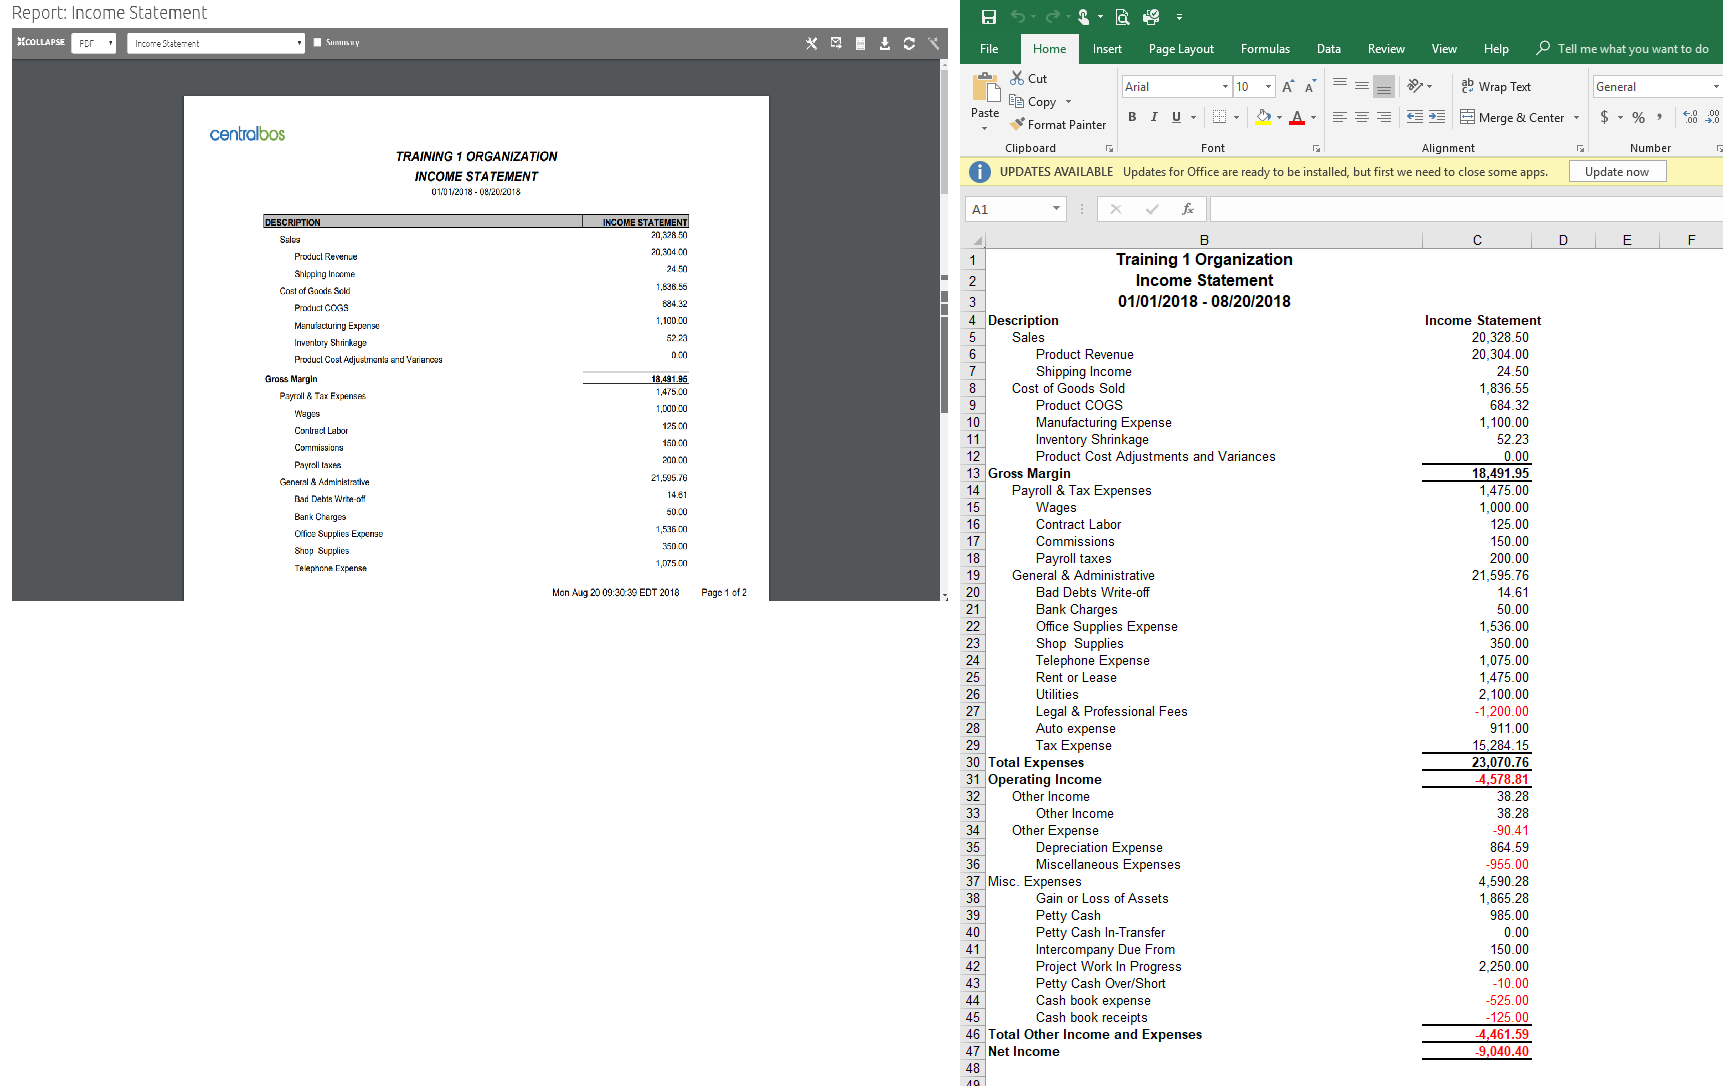Open the General number format dropdown
This screenshot has width=1723, height=1086.
(1716, 87)
